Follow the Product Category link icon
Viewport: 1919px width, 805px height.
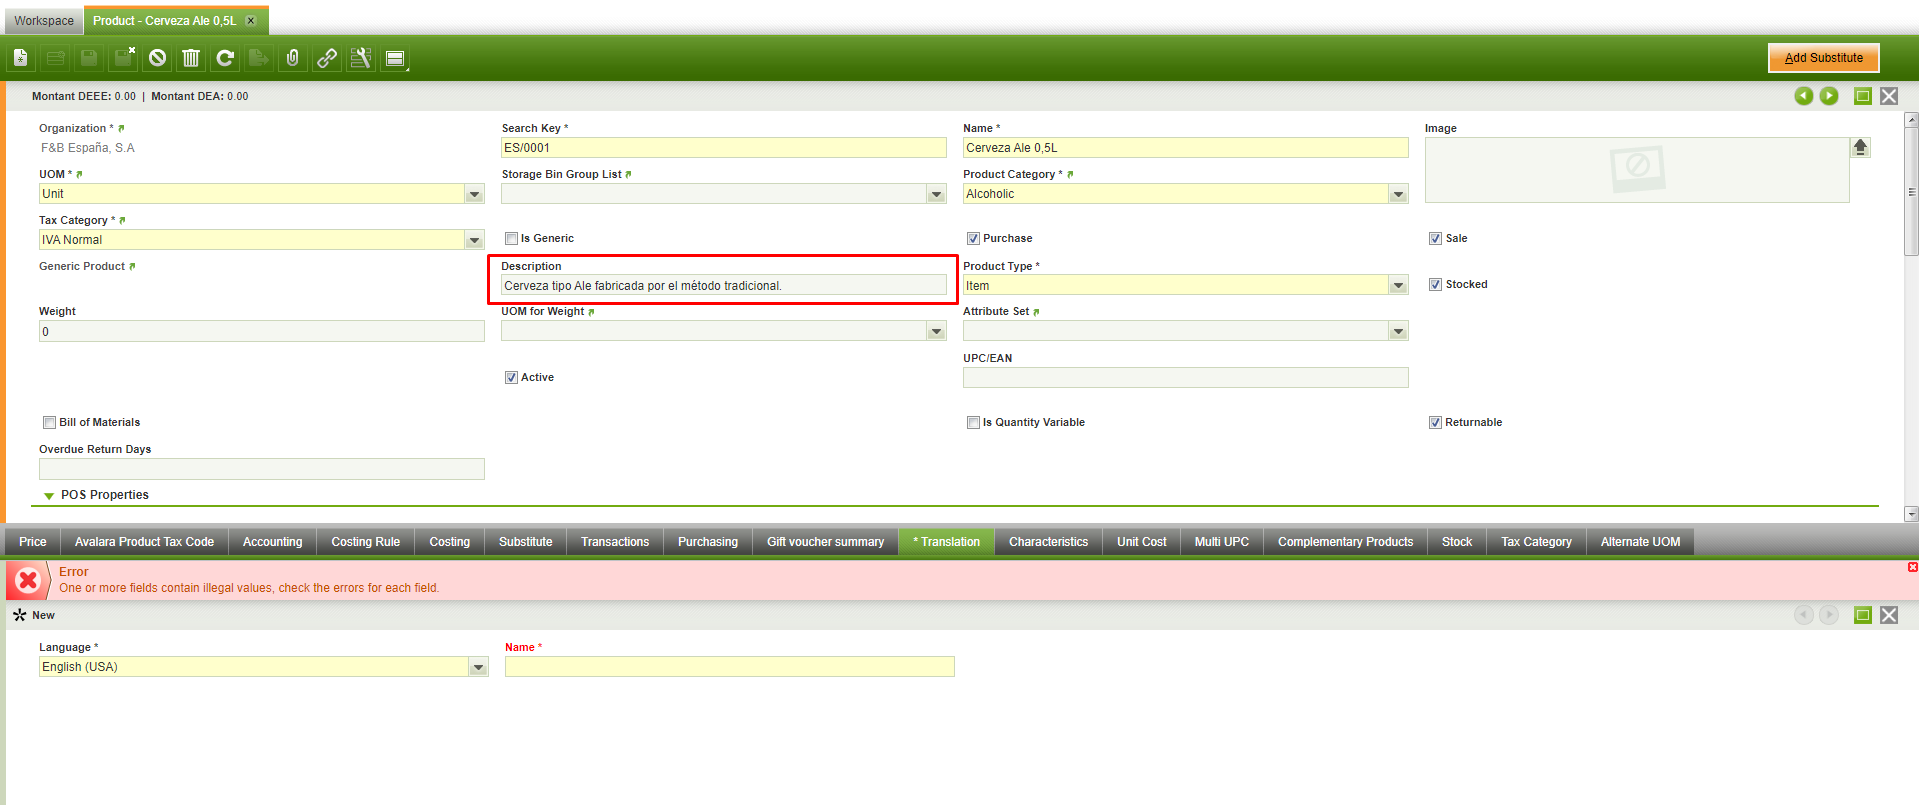[x=1070, y=175]
